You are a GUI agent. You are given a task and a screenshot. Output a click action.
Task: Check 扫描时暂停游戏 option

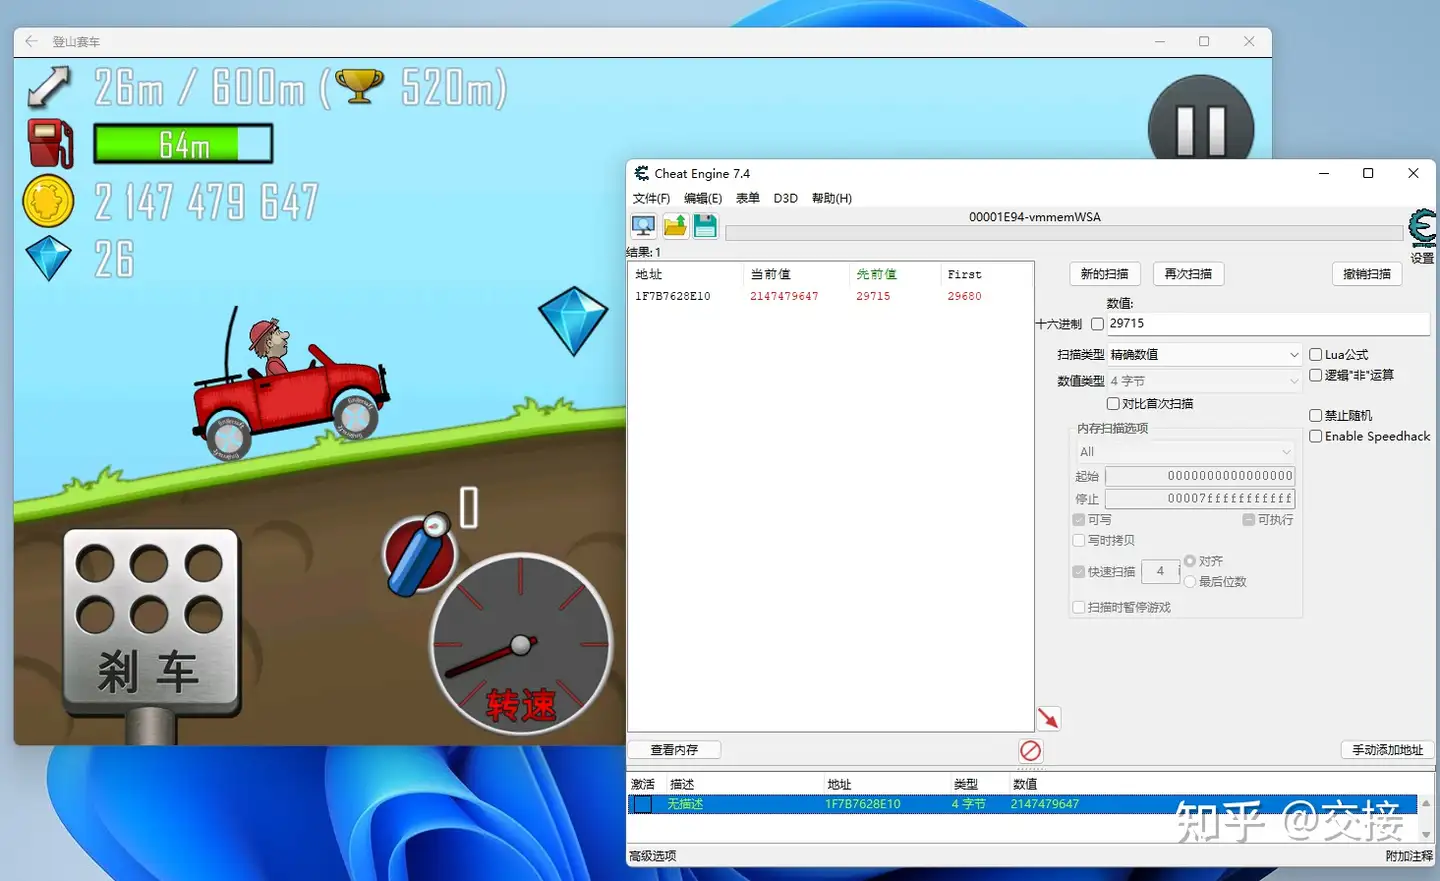point(1079,607)
